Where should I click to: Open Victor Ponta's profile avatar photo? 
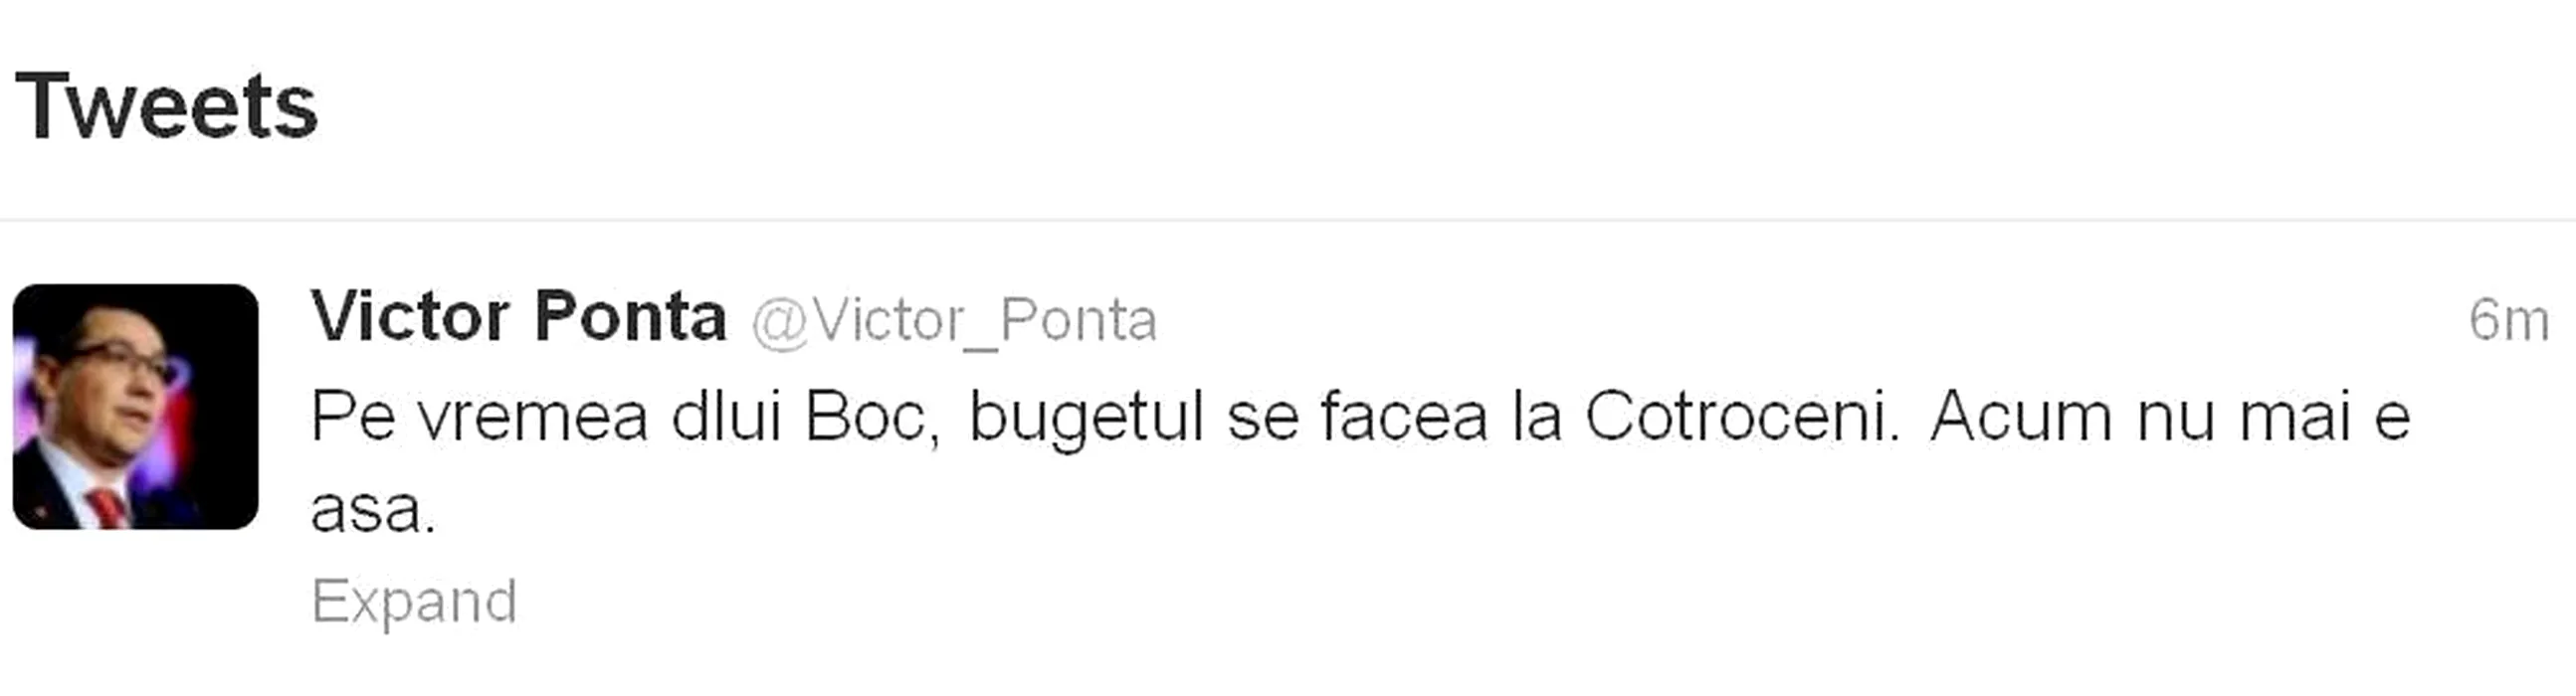pos(136,406)
